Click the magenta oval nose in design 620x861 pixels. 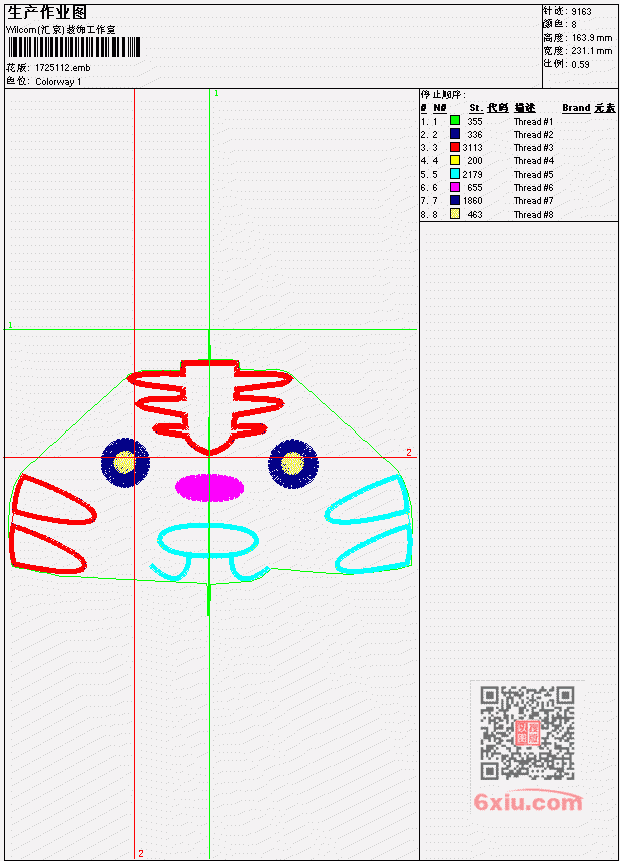click(x=210, y=488)
